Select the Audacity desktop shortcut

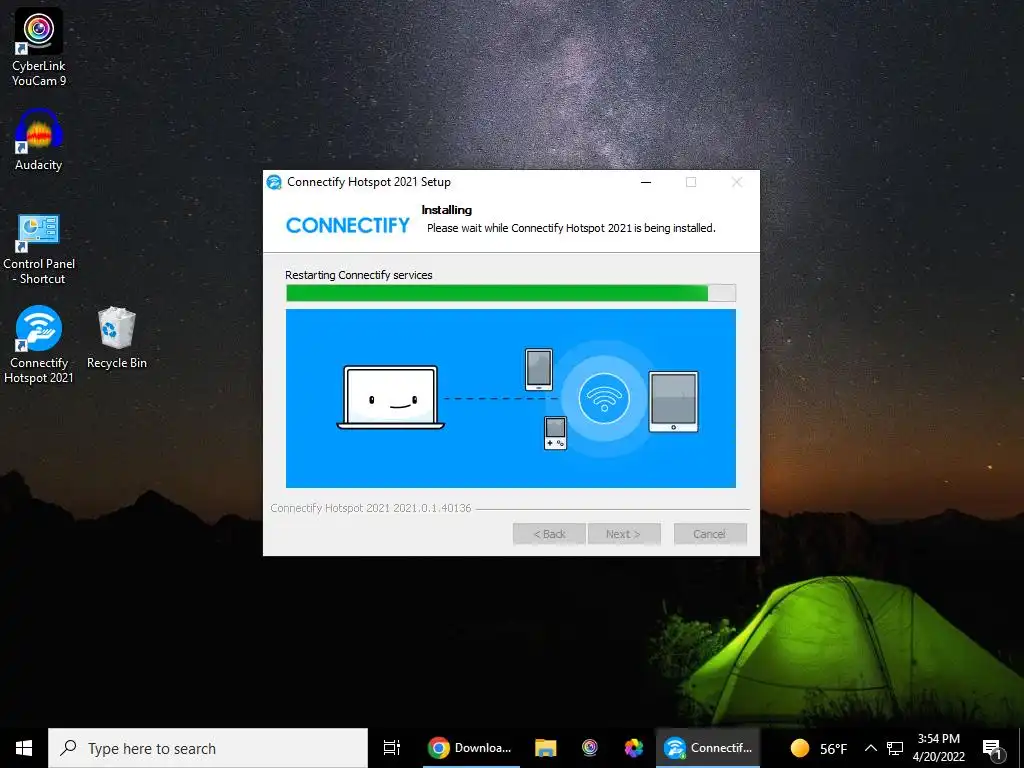point(39,140)
